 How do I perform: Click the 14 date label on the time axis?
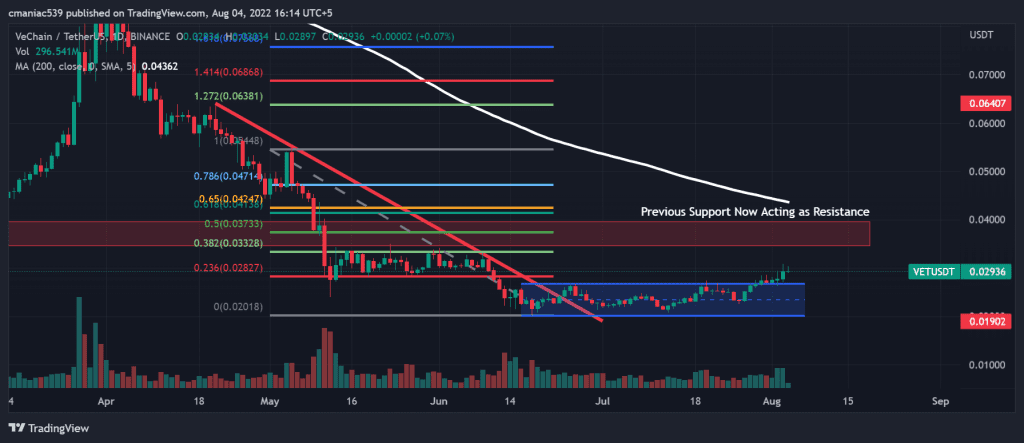511,400
